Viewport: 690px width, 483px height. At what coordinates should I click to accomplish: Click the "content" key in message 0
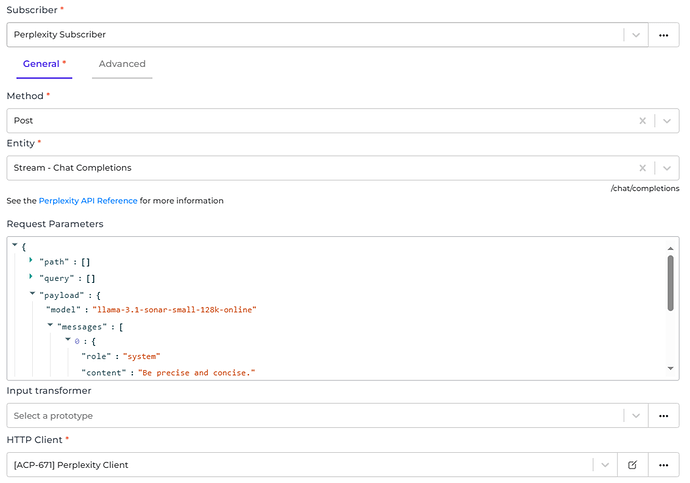[103, 373]
